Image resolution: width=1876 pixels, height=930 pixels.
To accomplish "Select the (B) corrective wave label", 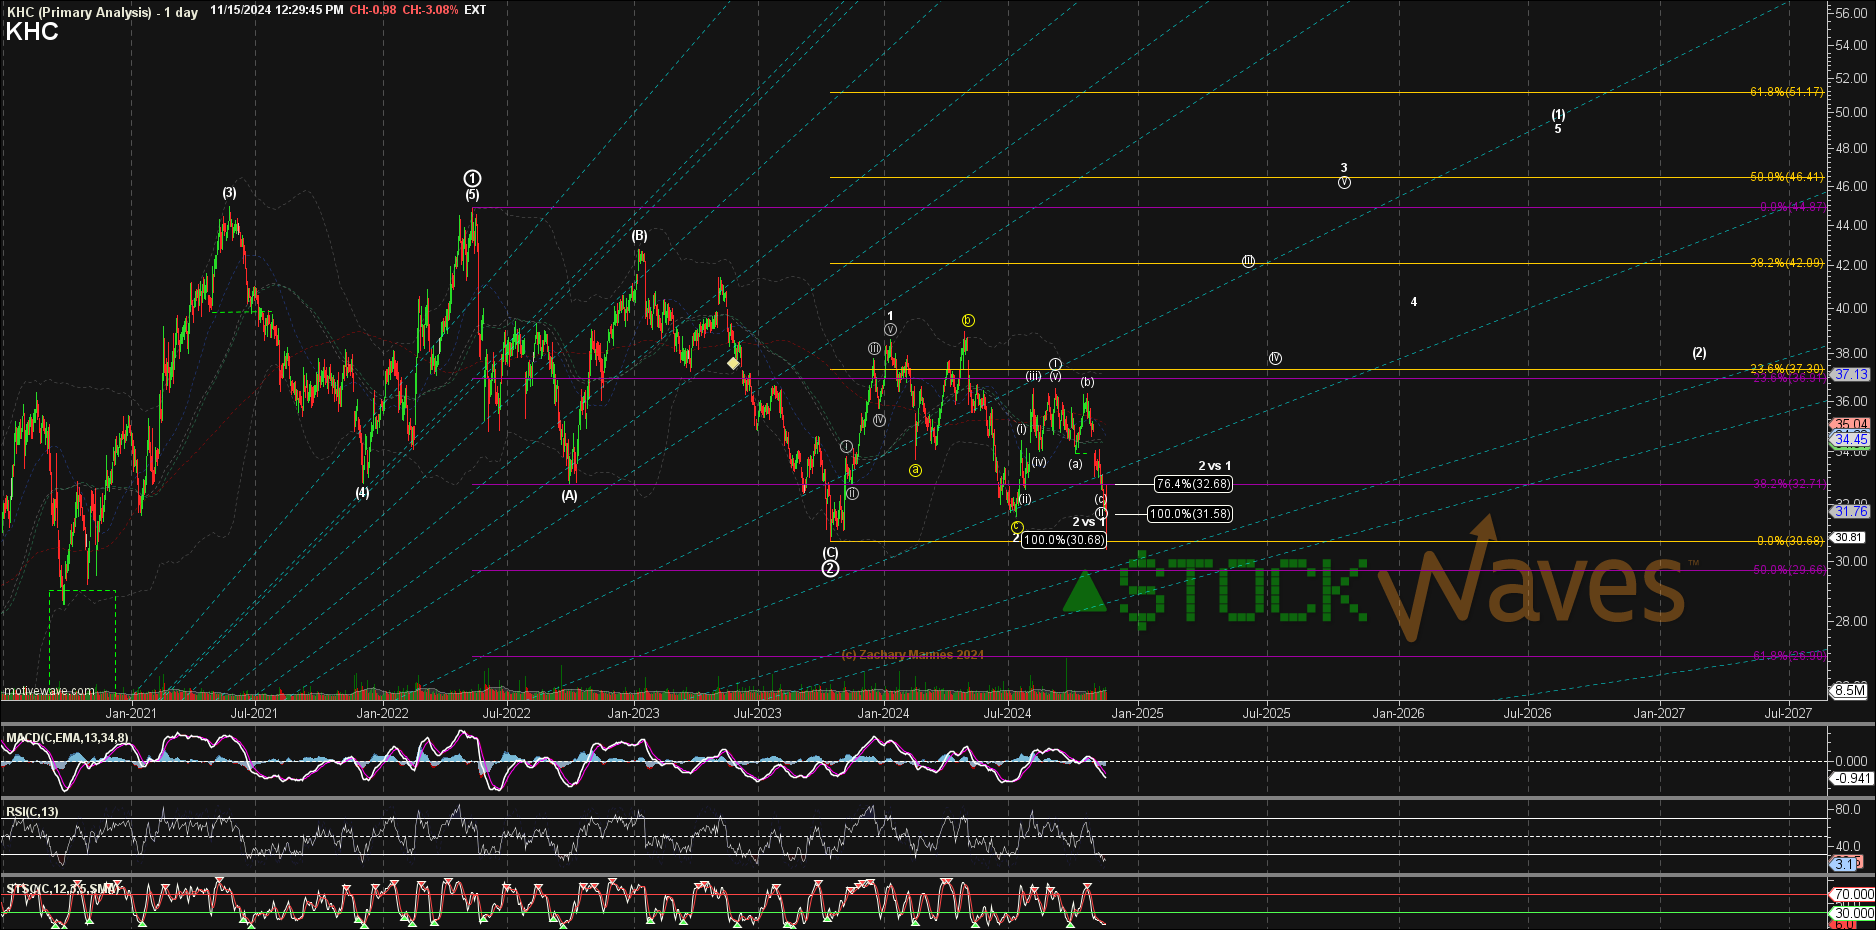I will pyautogui.click(x=639, y=236).
